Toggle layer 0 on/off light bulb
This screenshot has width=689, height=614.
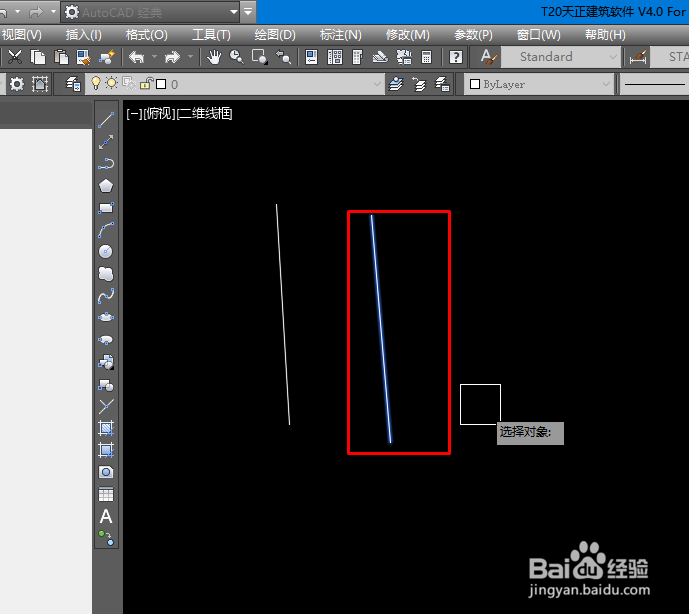(x=95, y=83)
